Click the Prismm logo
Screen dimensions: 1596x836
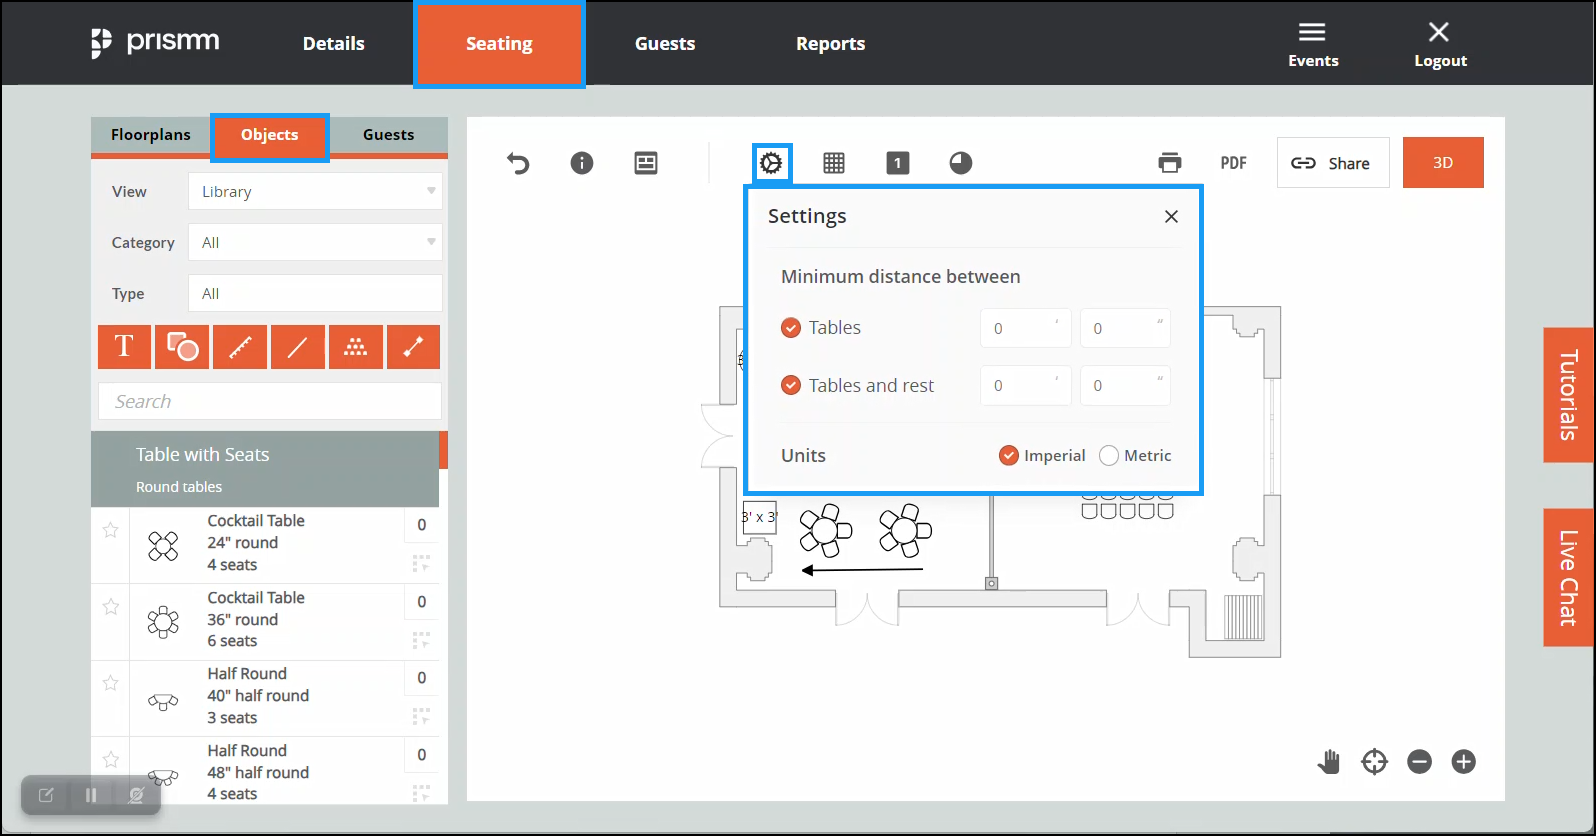(155, 43)
